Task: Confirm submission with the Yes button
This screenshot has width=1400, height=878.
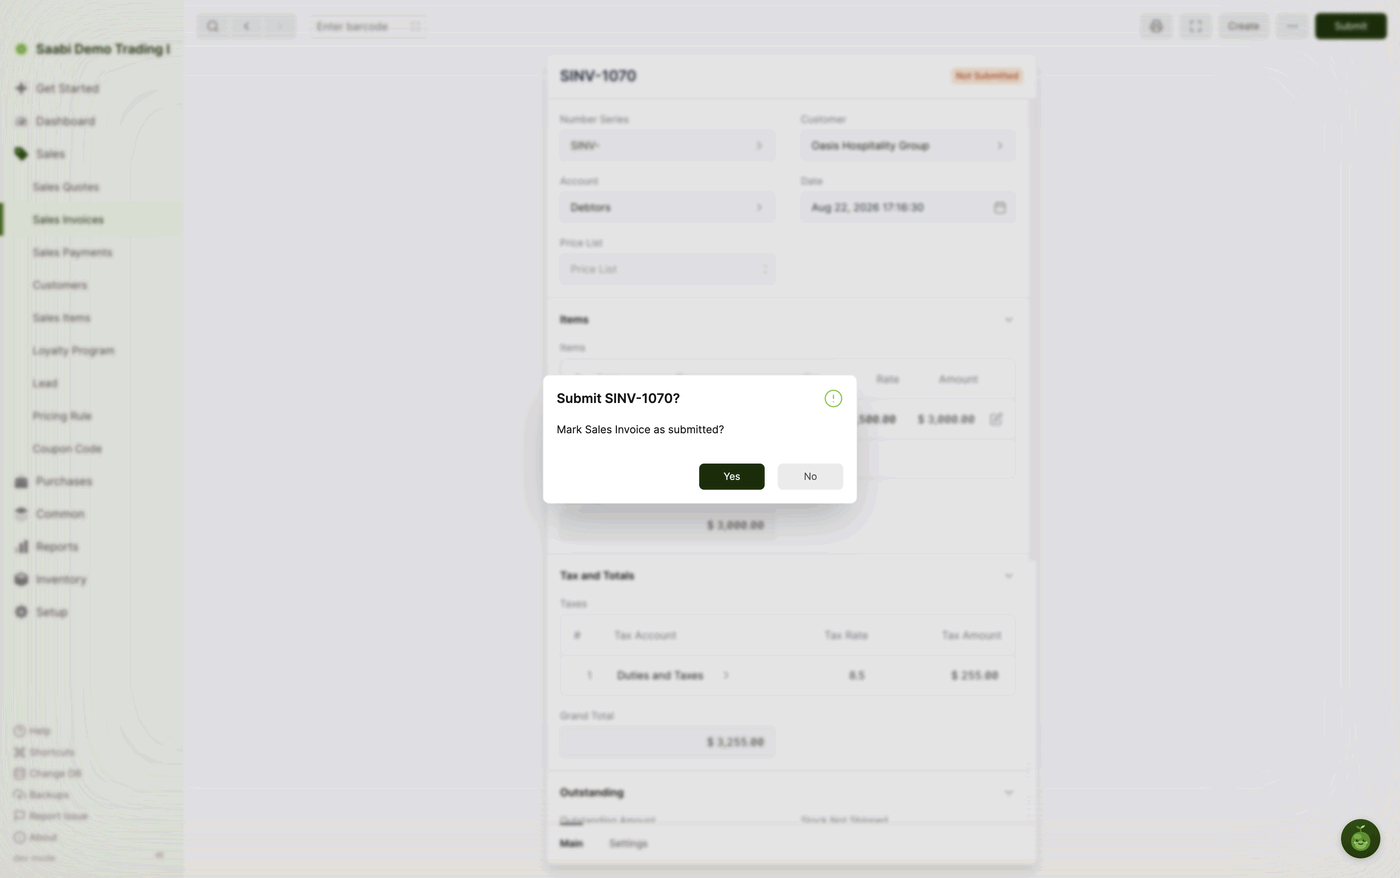Action: pyautogui.click(x=731, y=476)
